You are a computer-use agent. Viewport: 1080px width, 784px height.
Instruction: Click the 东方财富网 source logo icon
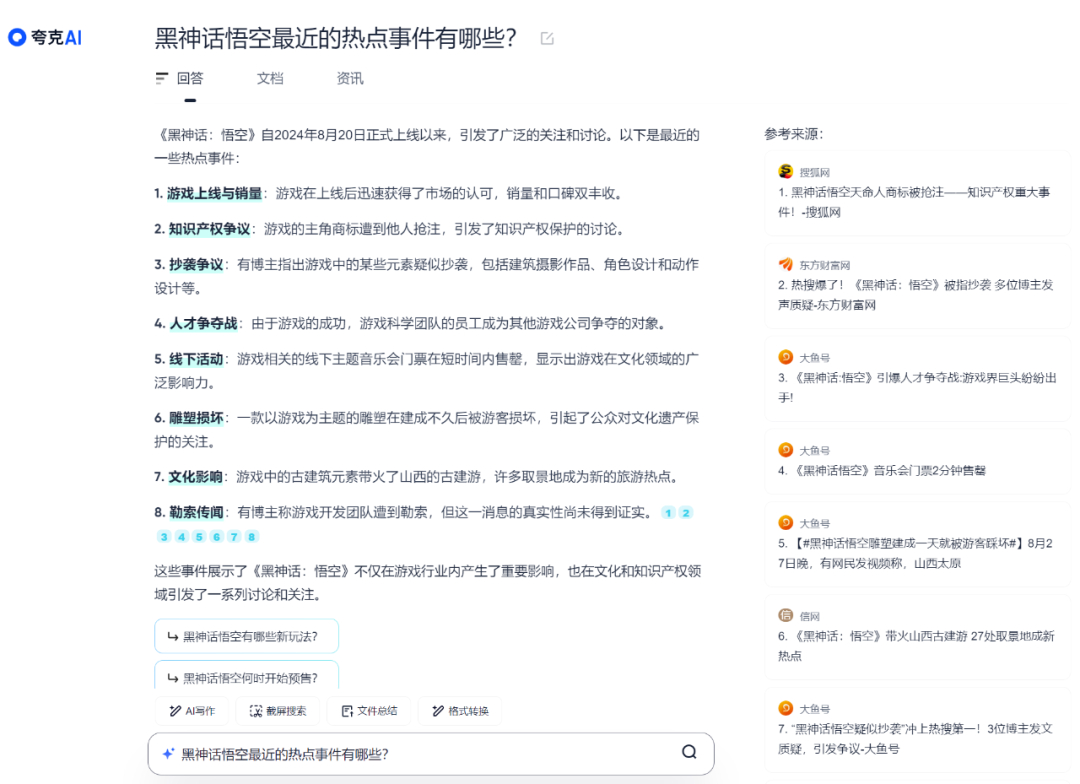point(785,264)
